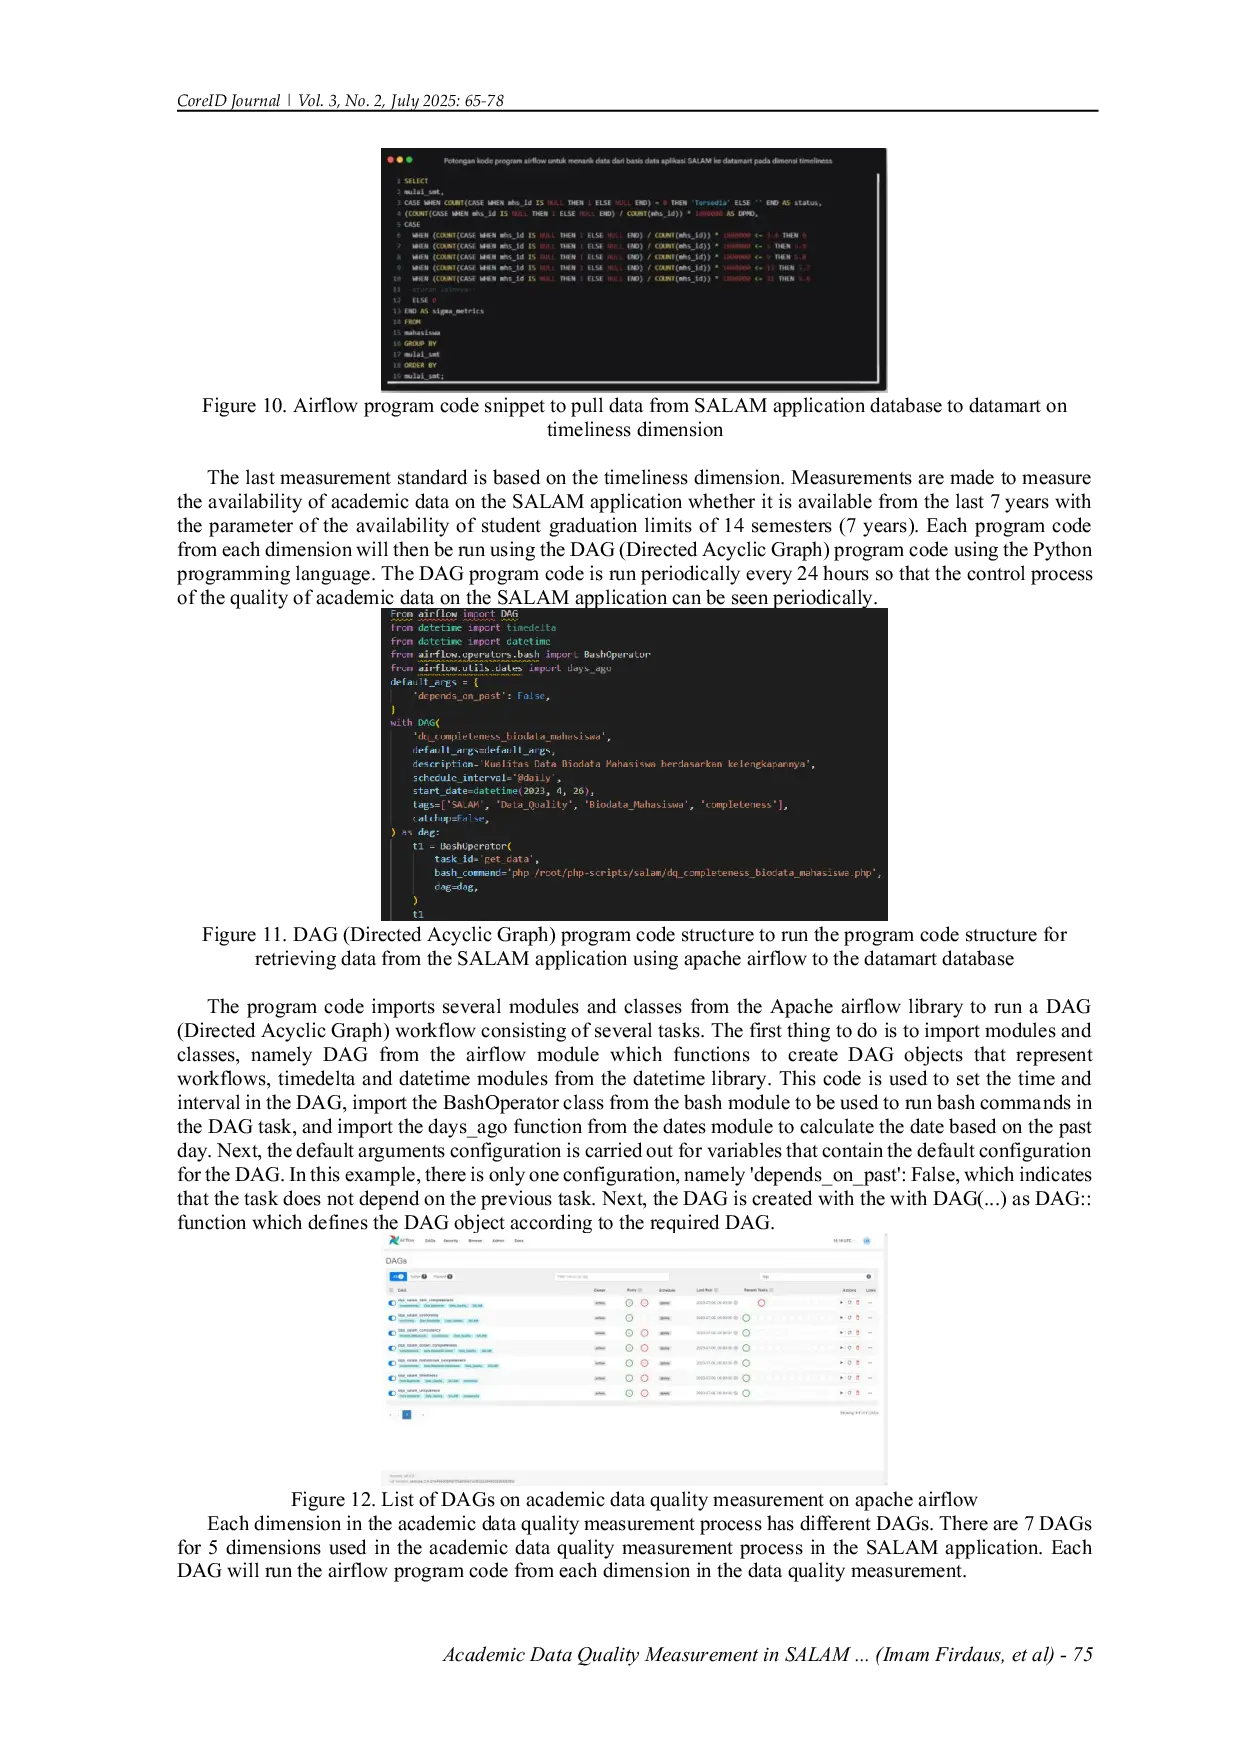
Task: Trigger the first DAG's play action icon
Action: [841, 1303]
